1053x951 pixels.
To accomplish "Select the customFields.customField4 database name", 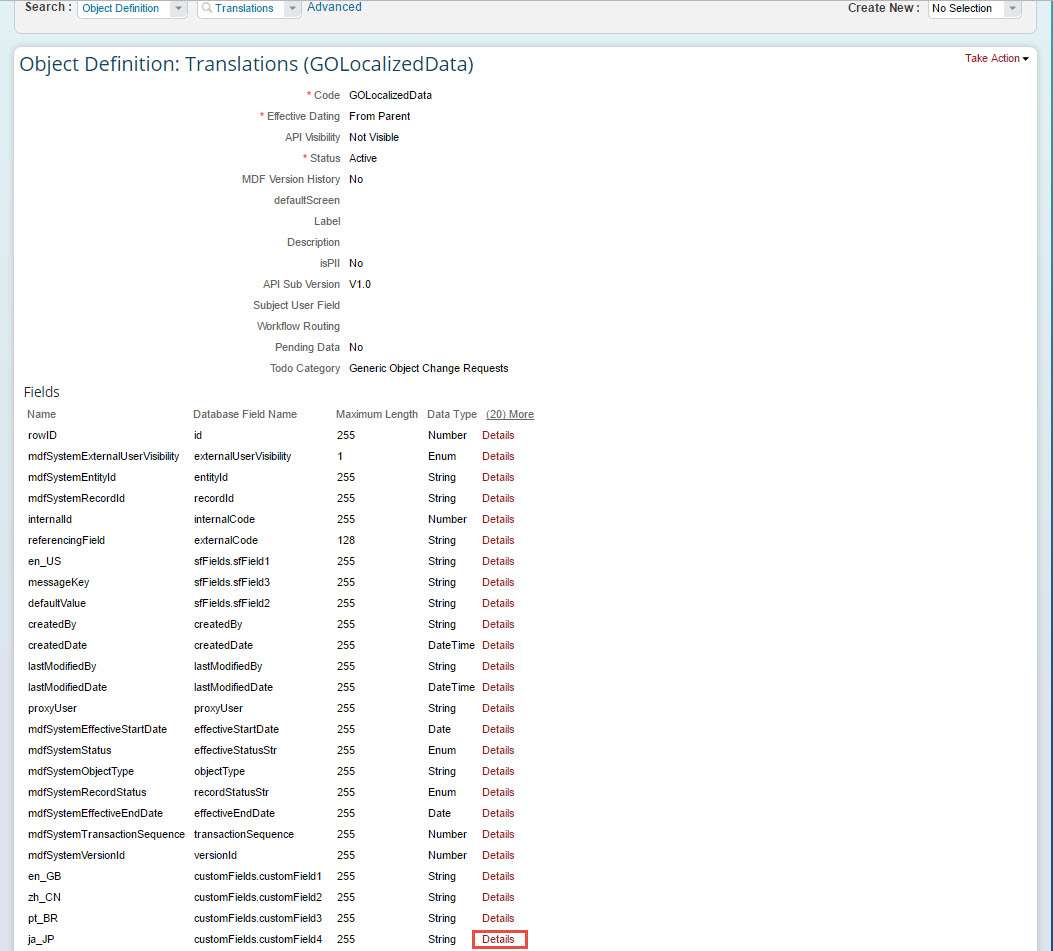I will 258,940.
